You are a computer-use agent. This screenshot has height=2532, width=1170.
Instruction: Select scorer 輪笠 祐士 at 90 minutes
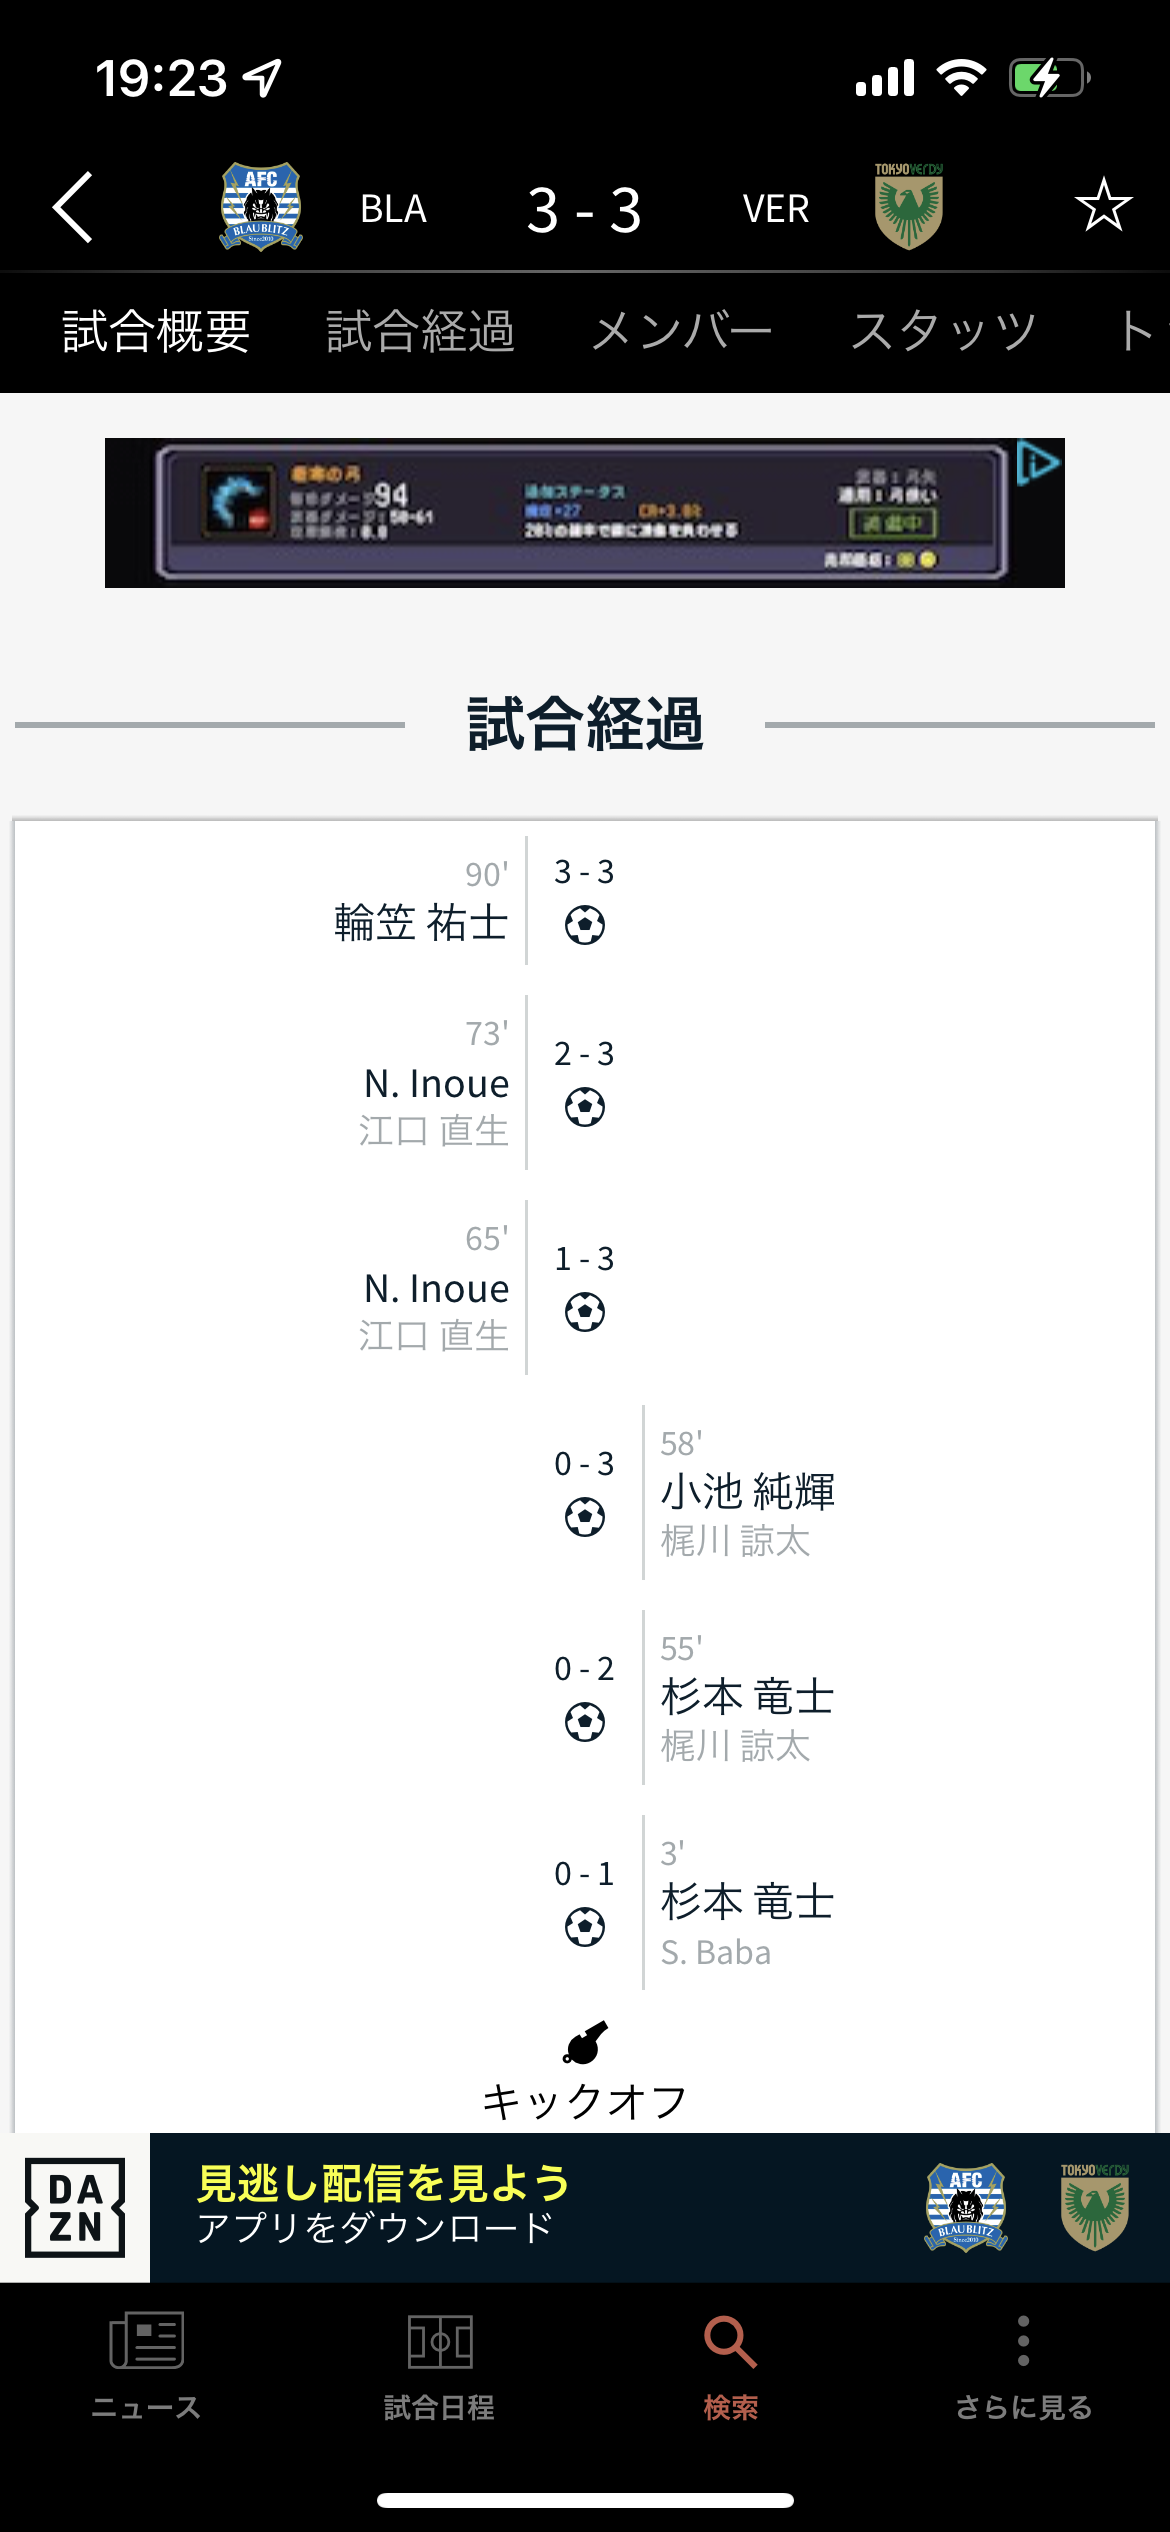(421, 922)
